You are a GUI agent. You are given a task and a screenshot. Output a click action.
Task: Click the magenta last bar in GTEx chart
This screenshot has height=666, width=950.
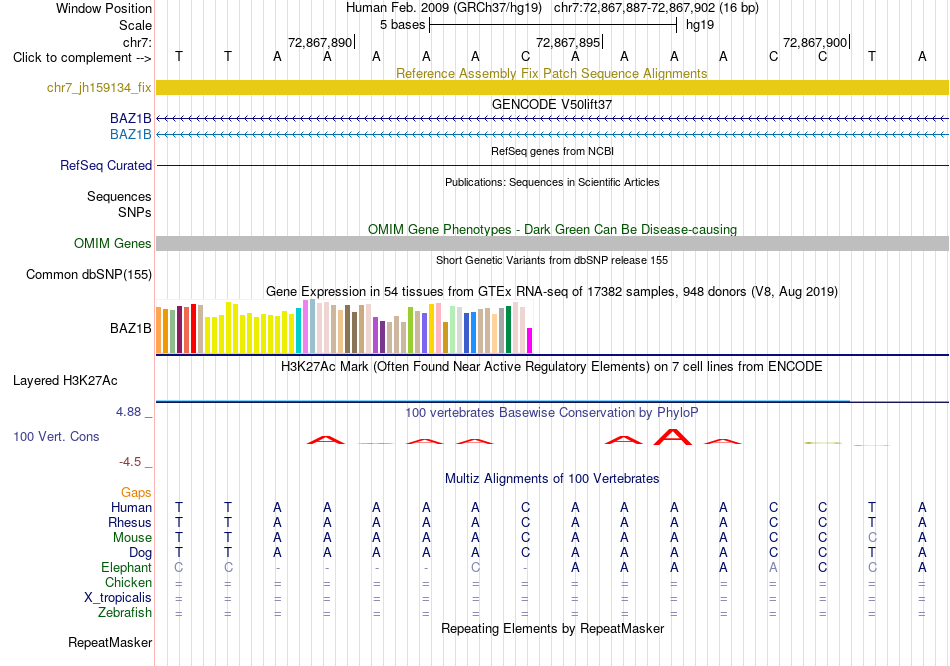pyautogui.click(x=530, y=341)
